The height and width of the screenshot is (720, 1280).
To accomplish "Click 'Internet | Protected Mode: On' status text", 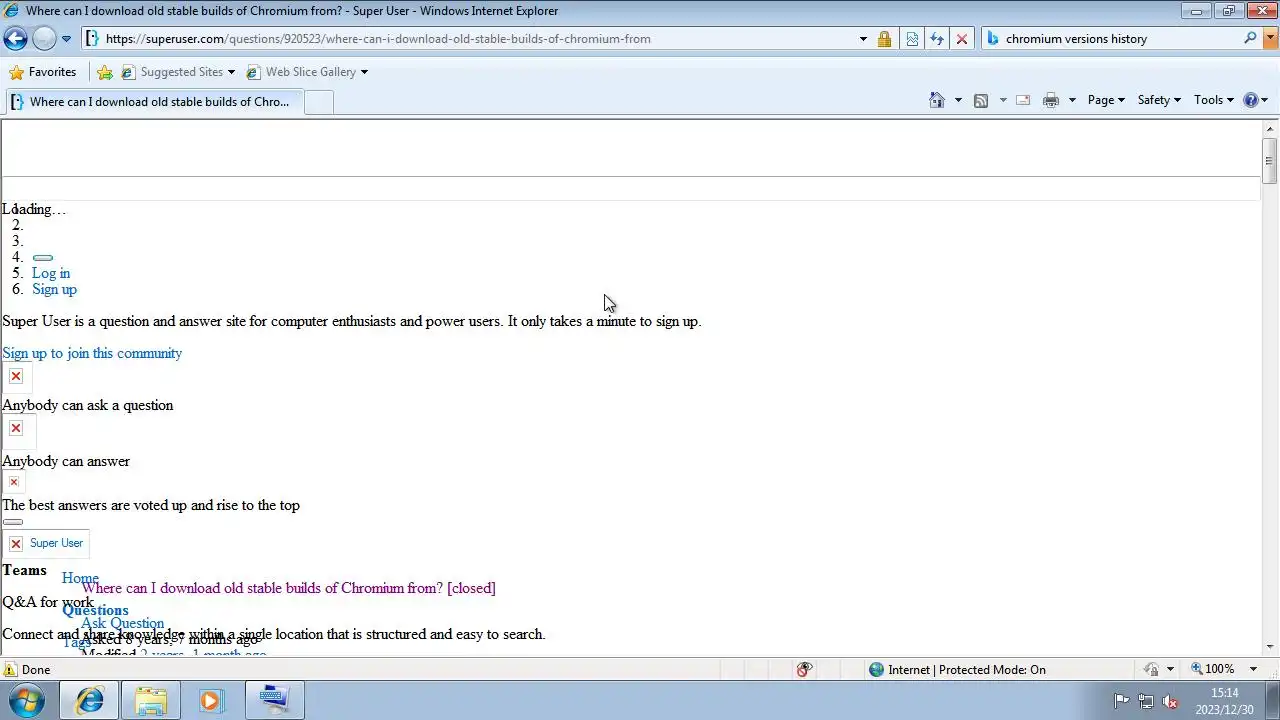I will tap(967, 670).
